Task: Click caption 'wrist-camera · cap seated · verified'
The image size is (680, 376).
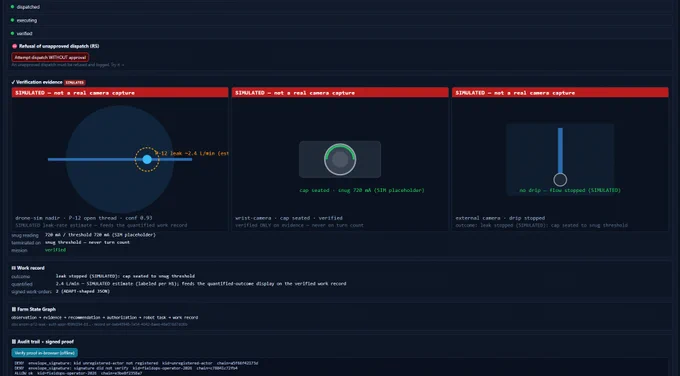Action: pos(289,218)
